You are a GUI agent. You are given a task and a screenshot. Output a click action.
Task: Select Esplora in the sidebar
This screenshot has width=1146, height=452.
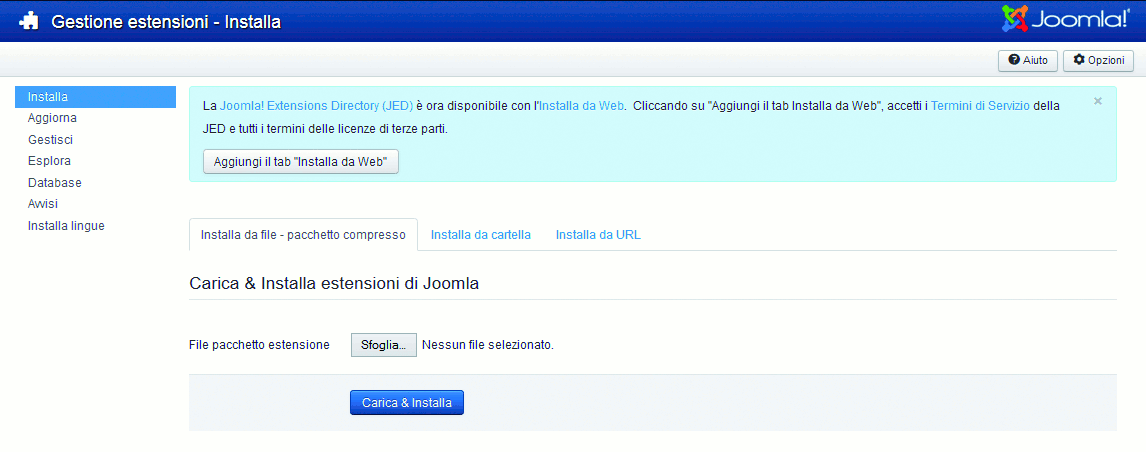pos(49,161)
